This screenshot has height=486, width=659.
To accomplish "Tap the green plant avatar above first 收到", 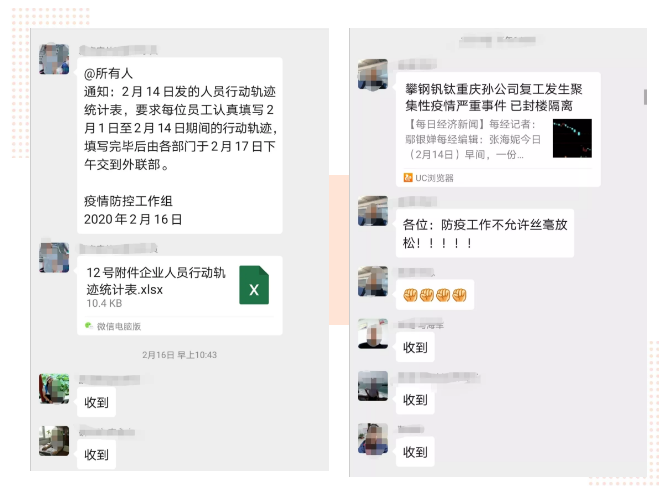I will tap(54, 389).
